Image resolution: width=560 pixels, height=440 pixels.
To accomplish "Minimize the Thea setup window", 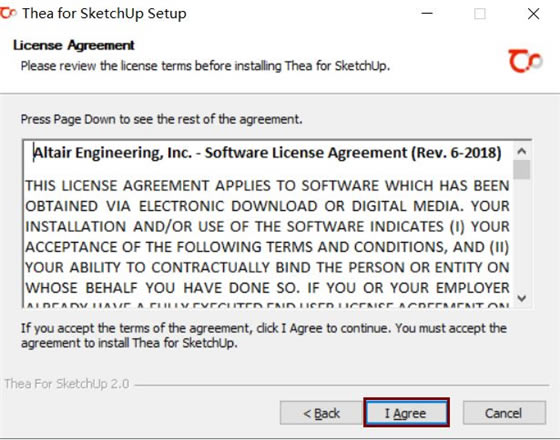I will 427,14.
